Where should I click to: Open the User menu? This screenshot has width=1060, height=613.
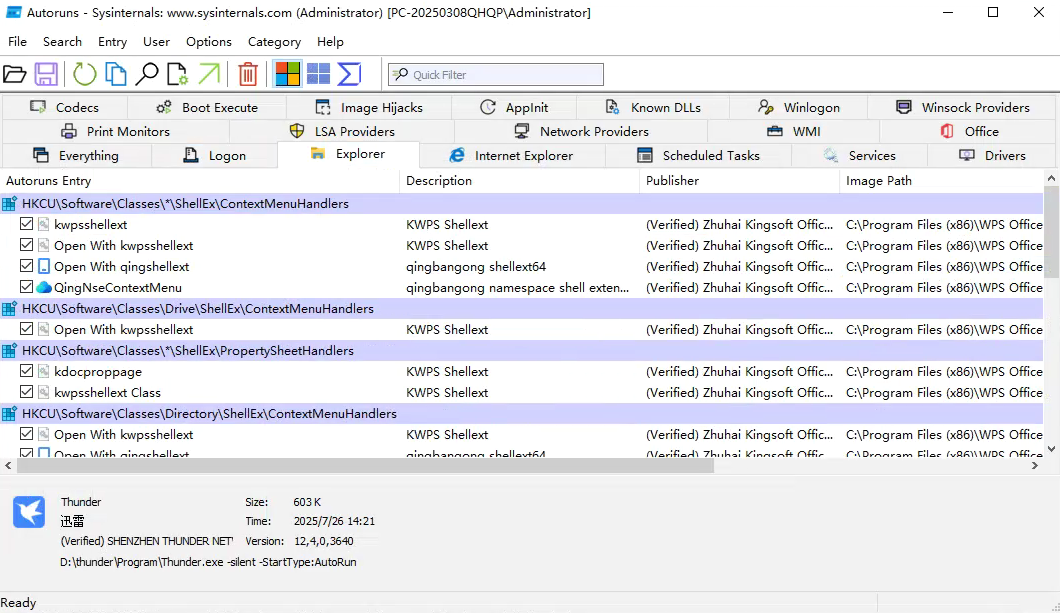[x=156, y=42]
